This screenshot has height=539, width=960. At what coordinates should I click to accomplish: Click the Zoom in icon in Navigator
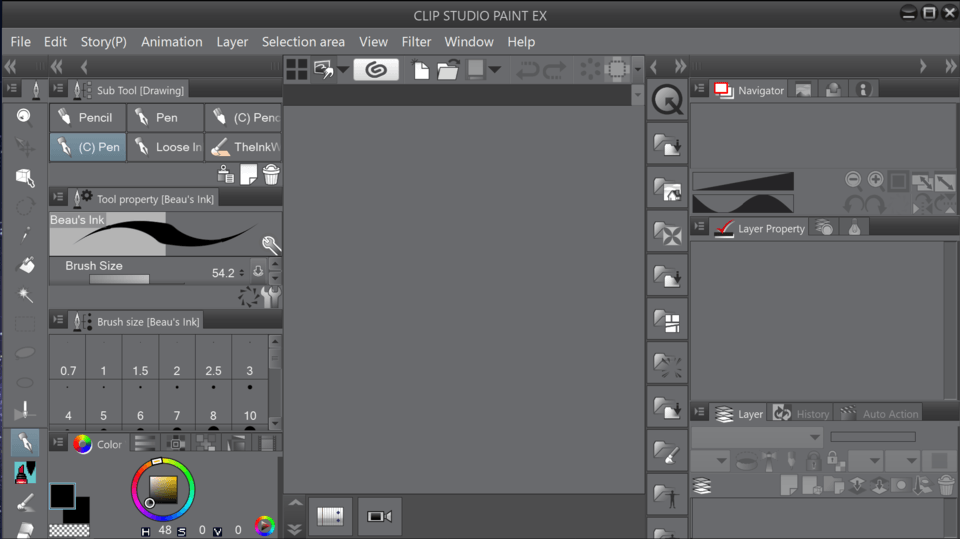pos(876,180)
